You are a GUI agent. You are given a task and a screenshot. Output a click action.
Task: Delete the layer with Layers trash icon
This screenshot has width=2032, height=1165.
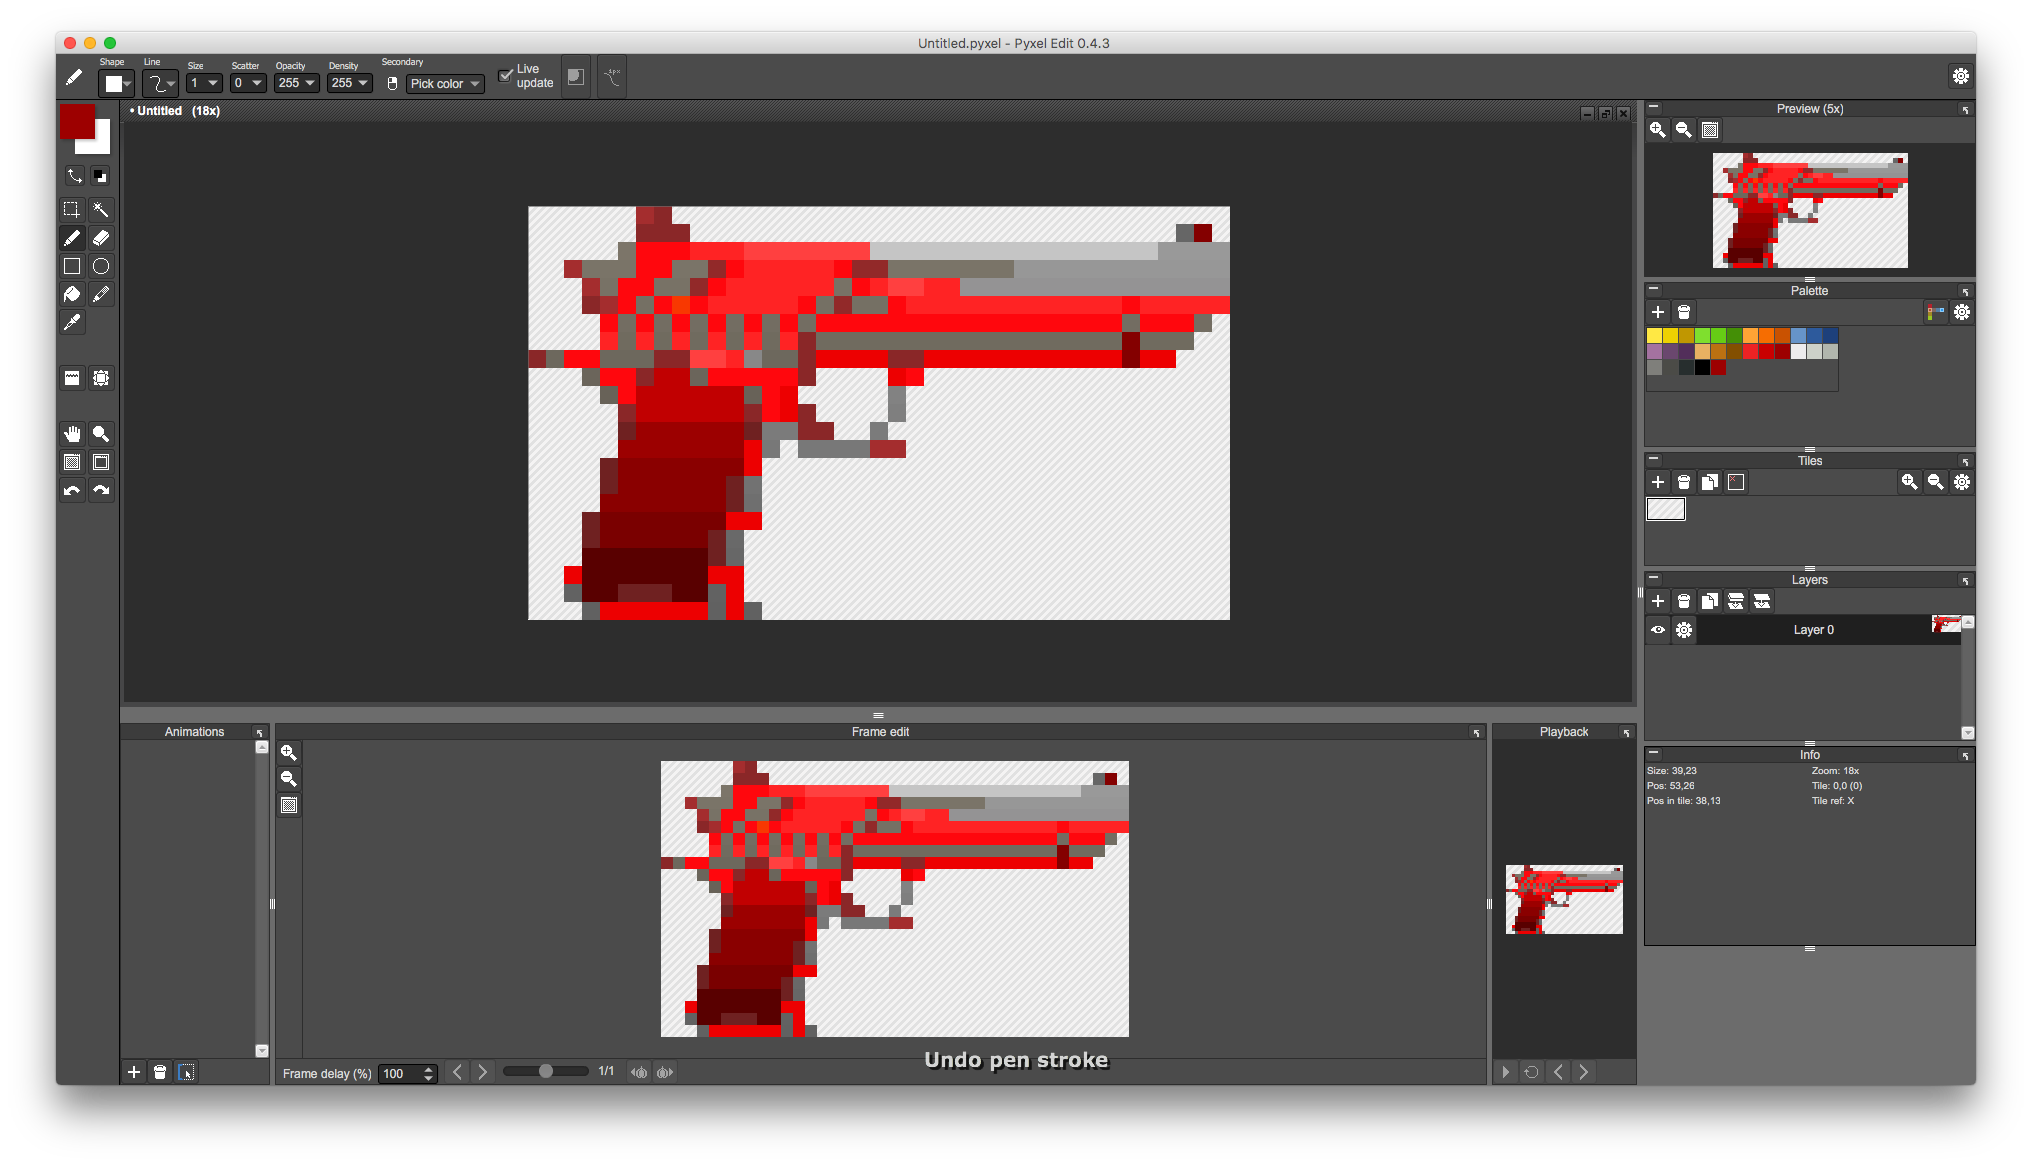pos(1684,601)
